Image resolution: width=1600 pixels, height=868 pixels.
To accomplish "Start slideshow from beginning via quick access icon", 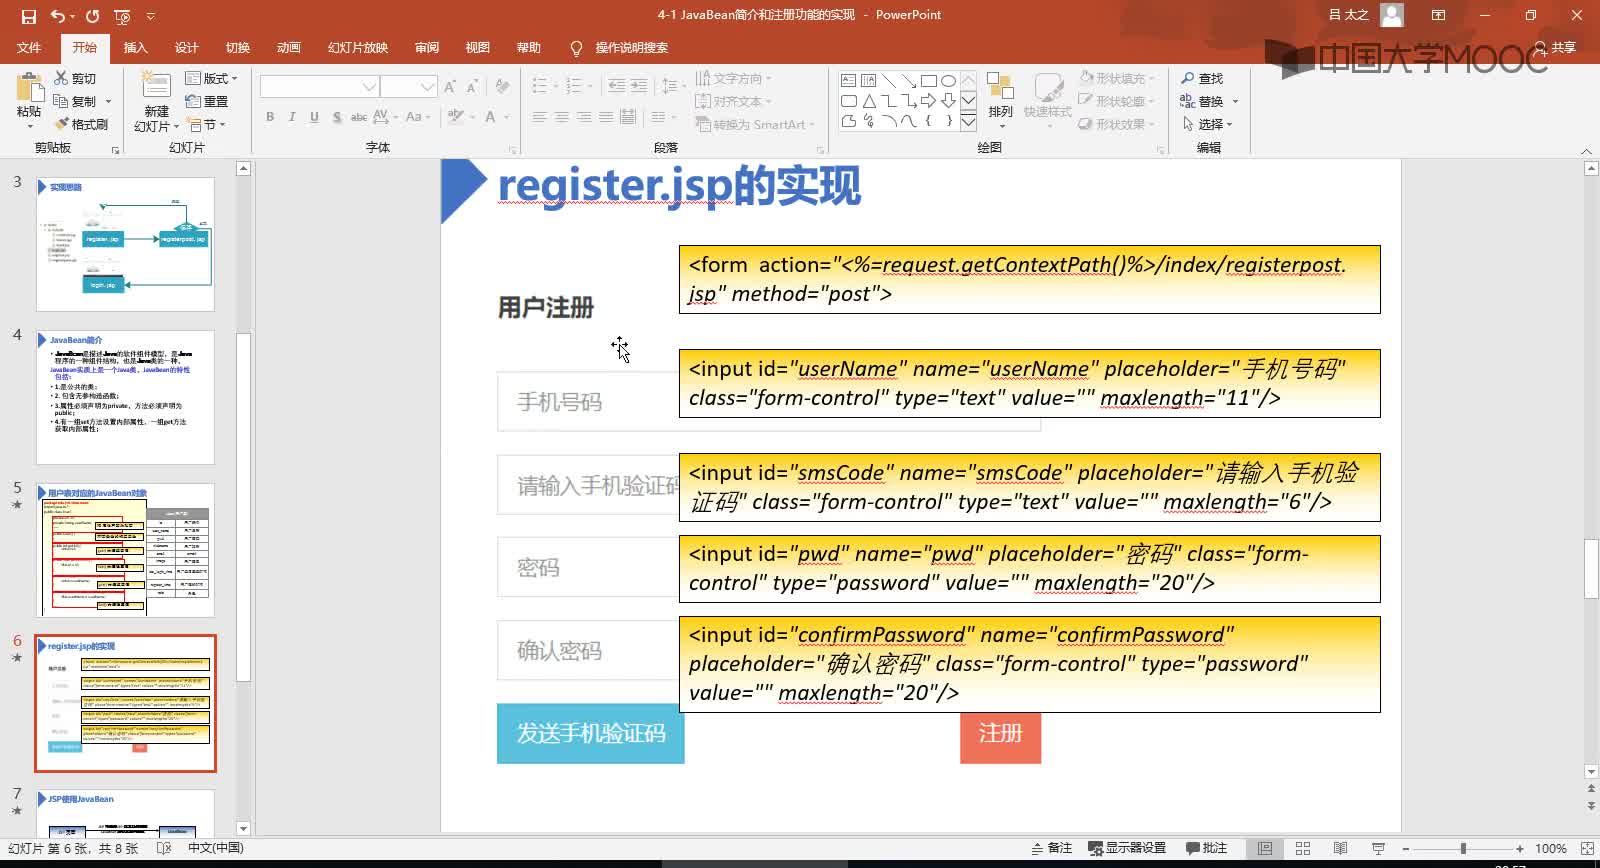I will click(x=122, y=16).
